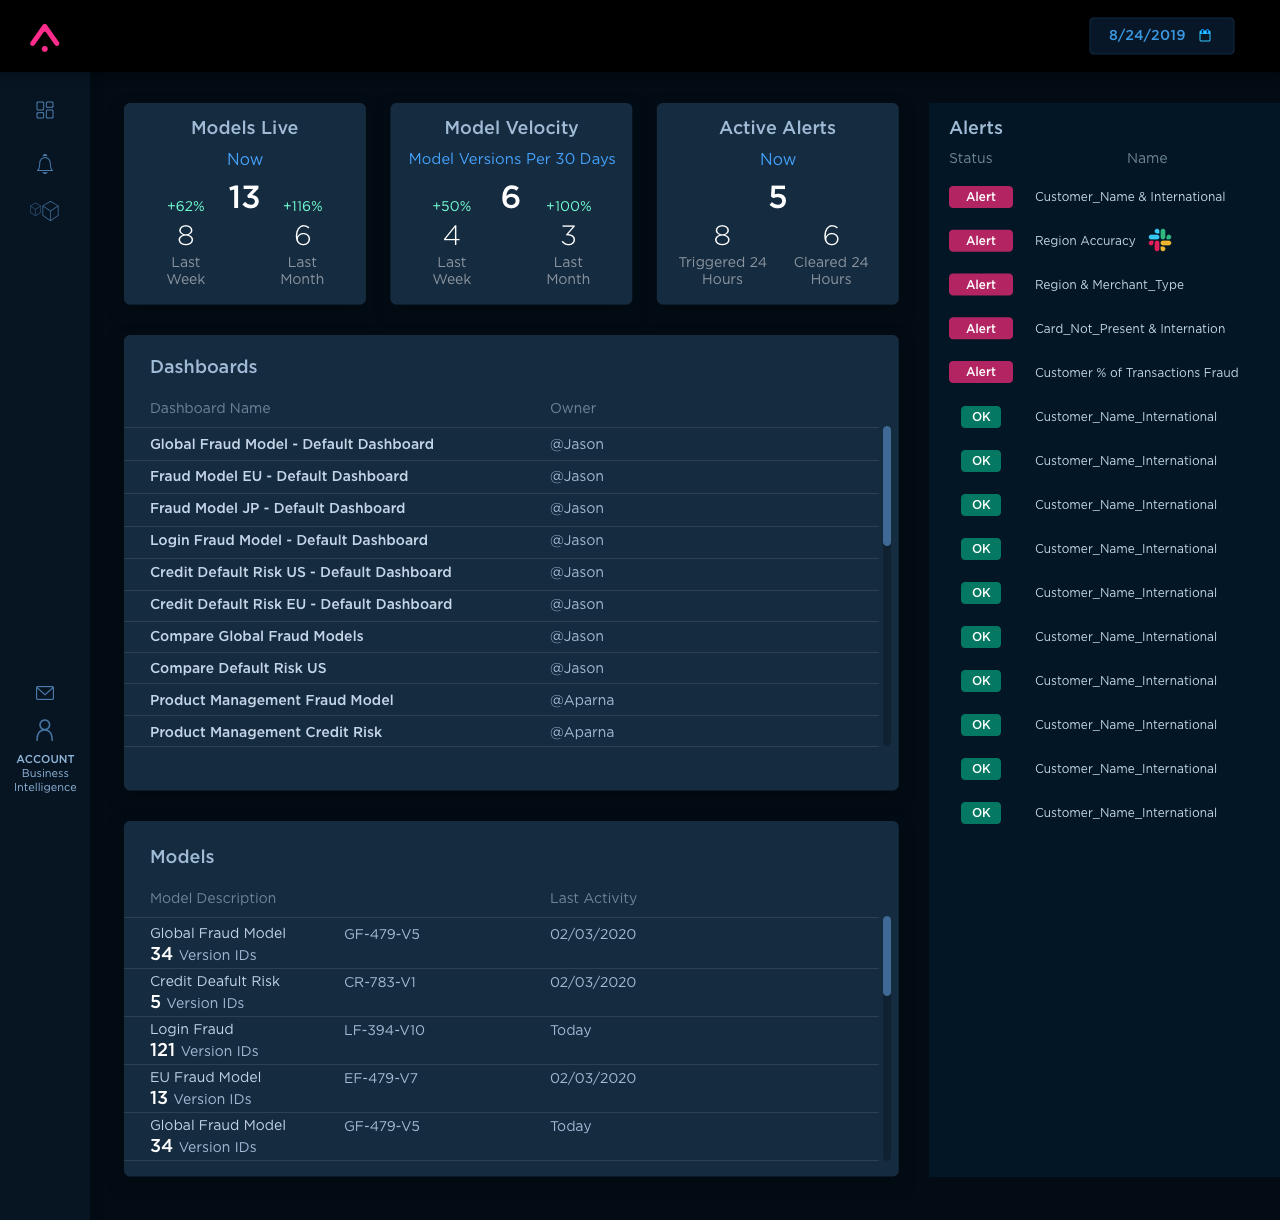Image resolution: width=1280 pixels, height=1220 pixels.
Task: Click the Models list scrollbar
Action: click(x=887, y=956)
